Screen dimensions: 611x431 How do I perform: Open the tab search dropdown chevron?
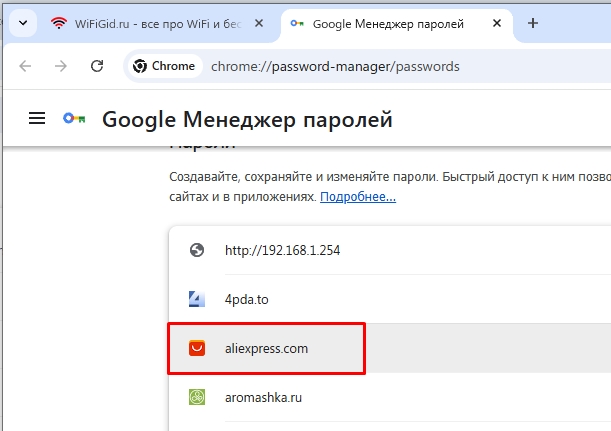[23, 23]
